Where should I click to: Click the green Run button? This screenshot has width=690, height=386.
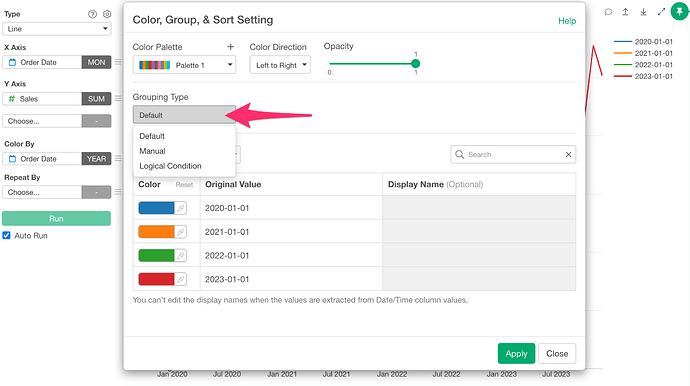(x=56, y=218)
